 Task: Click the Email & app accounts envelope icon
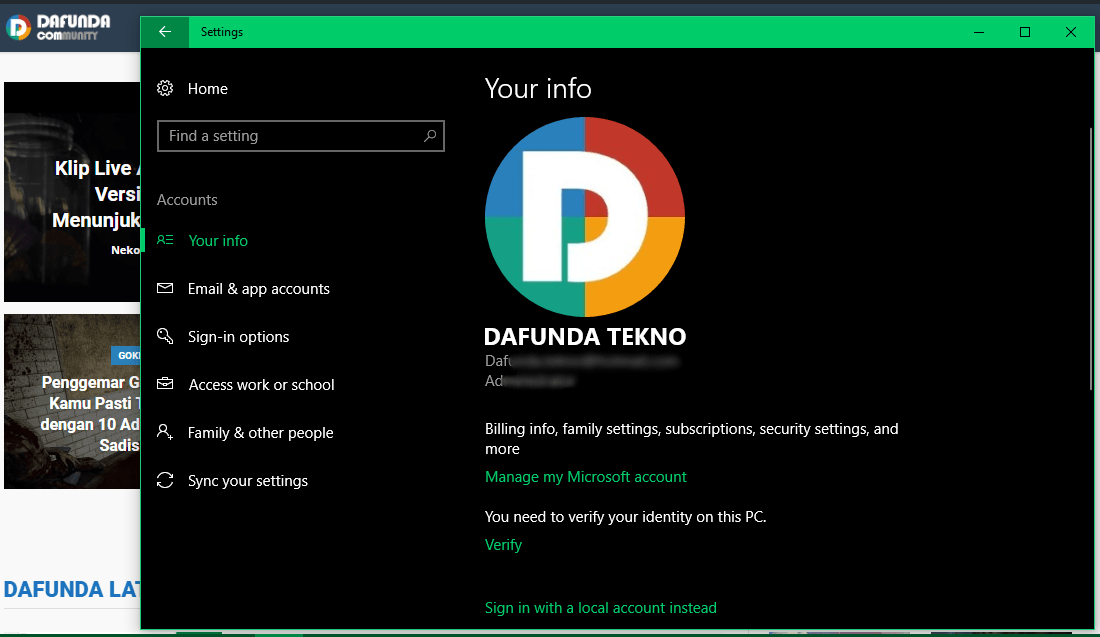[x=166, y=289]
